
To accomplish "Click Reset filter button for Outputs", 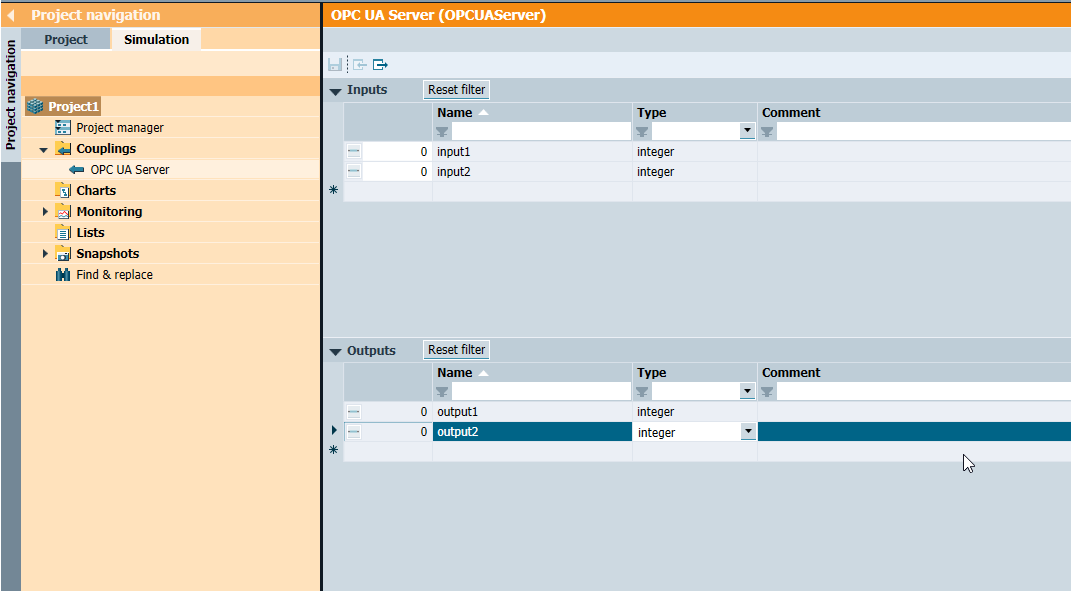I will pos(456,350).
